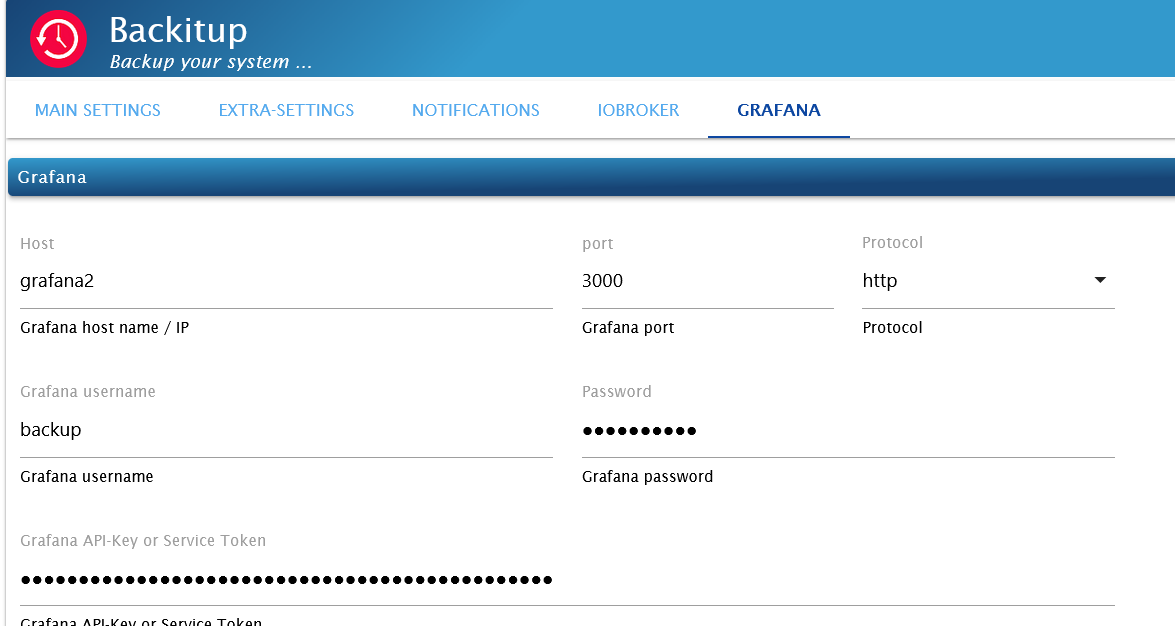Click 'Backup your system ...' subtitle
Viewport: 1175px width, 626px height.
tap(211, 61)
